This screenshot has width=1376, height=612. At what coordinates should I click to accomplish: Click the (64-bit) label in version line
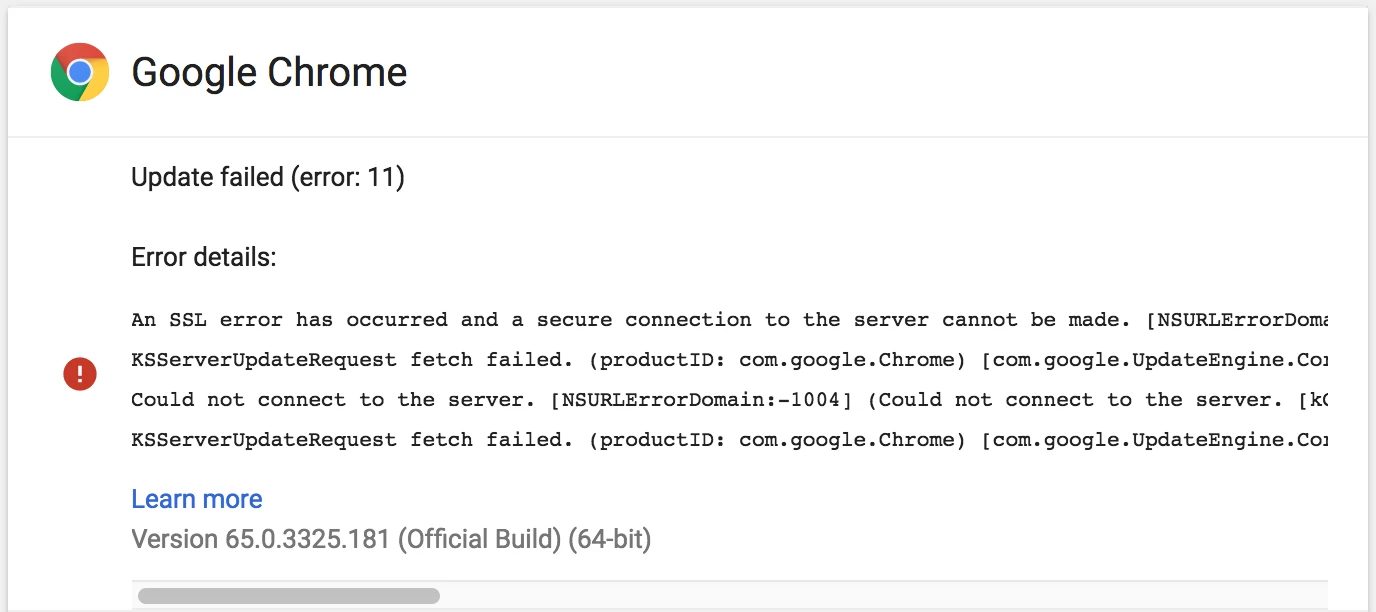610,540
